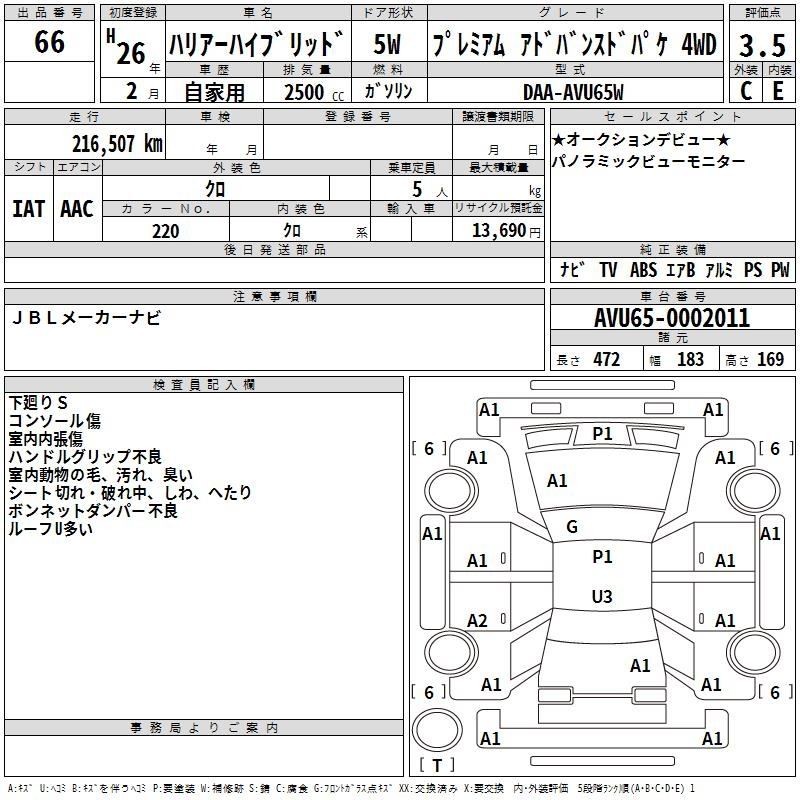Image resolution: width=800 pixels, height=800 pixels.
Task: Click PS in genuine equipment
Action: click(x=753, y=269)
